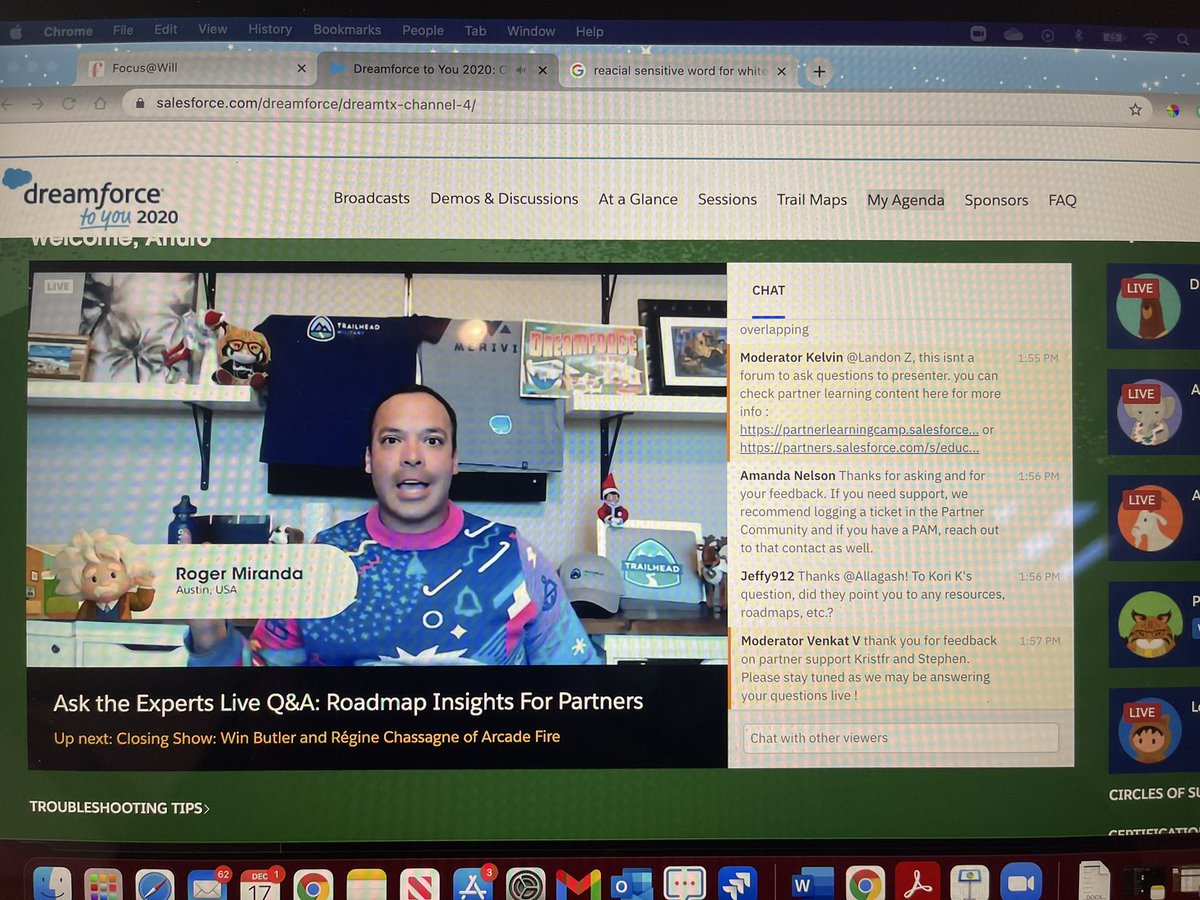Launch Safari from the Dock
Screen dimensions: 1200x900
tap(155, 886)
